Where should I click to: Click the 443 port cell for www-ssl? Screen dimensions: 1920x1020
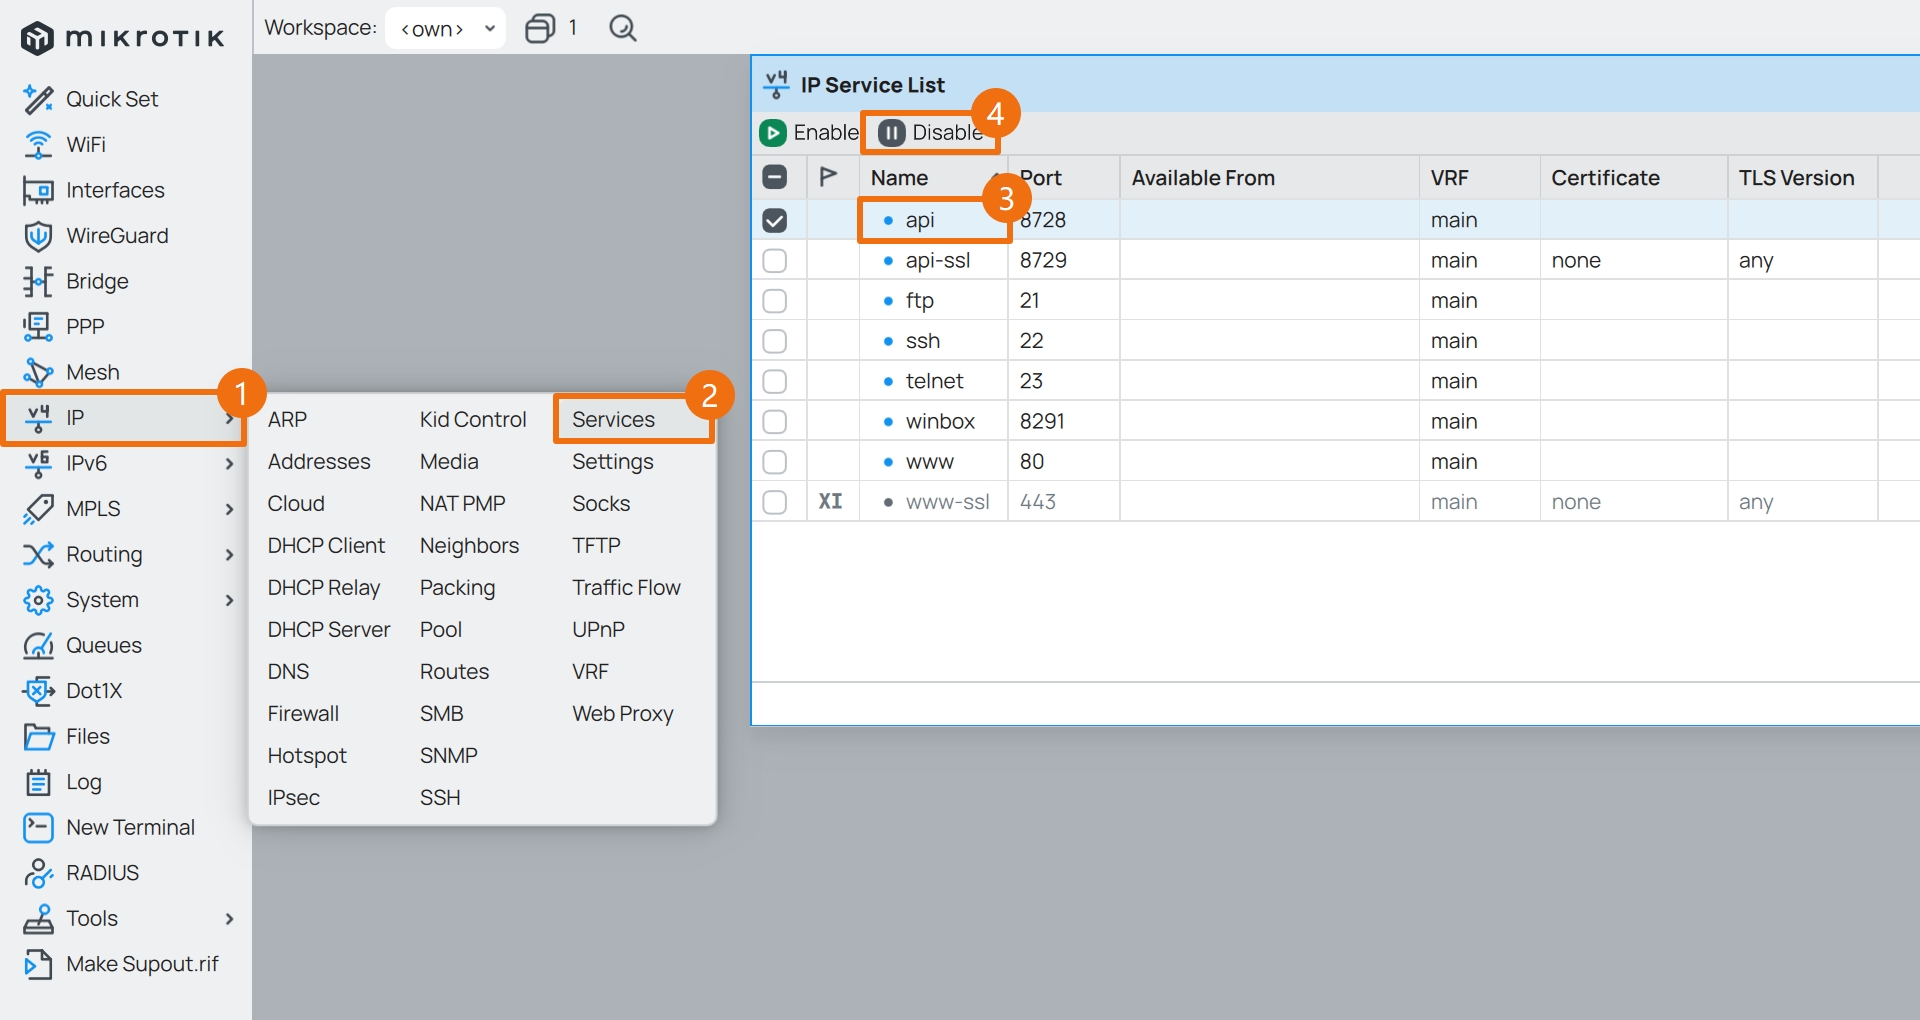(x=1063, y=502)
